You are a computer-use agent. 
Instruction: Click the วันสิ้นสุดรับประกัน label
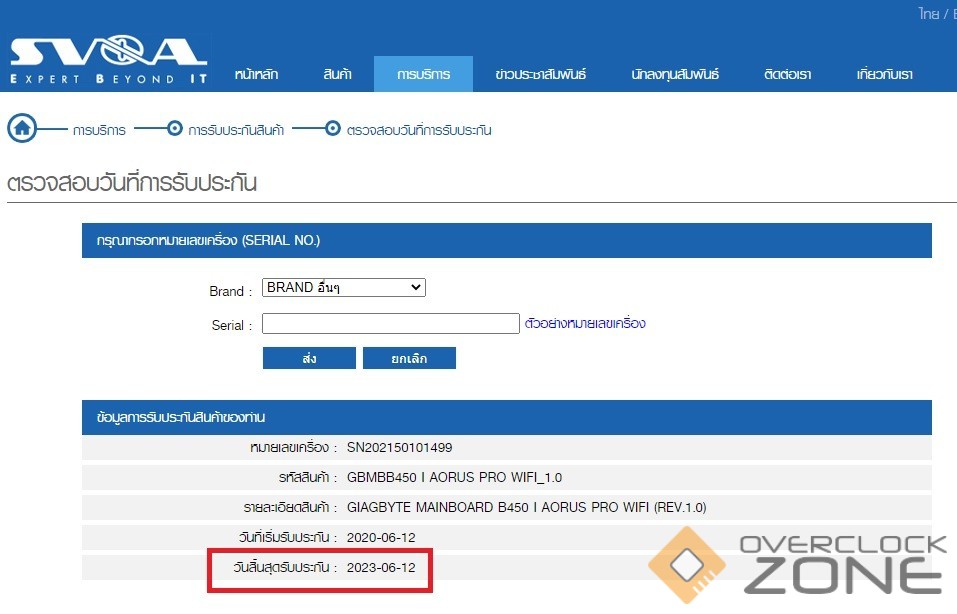[x=282, y=568]
